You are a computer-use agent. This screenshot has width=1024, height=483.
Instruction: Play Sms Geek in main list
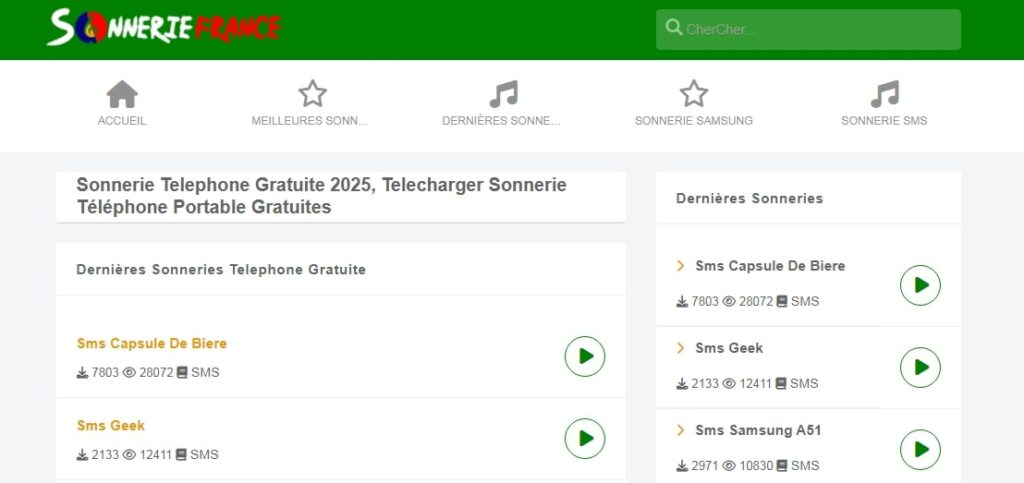tap(585, 438)
